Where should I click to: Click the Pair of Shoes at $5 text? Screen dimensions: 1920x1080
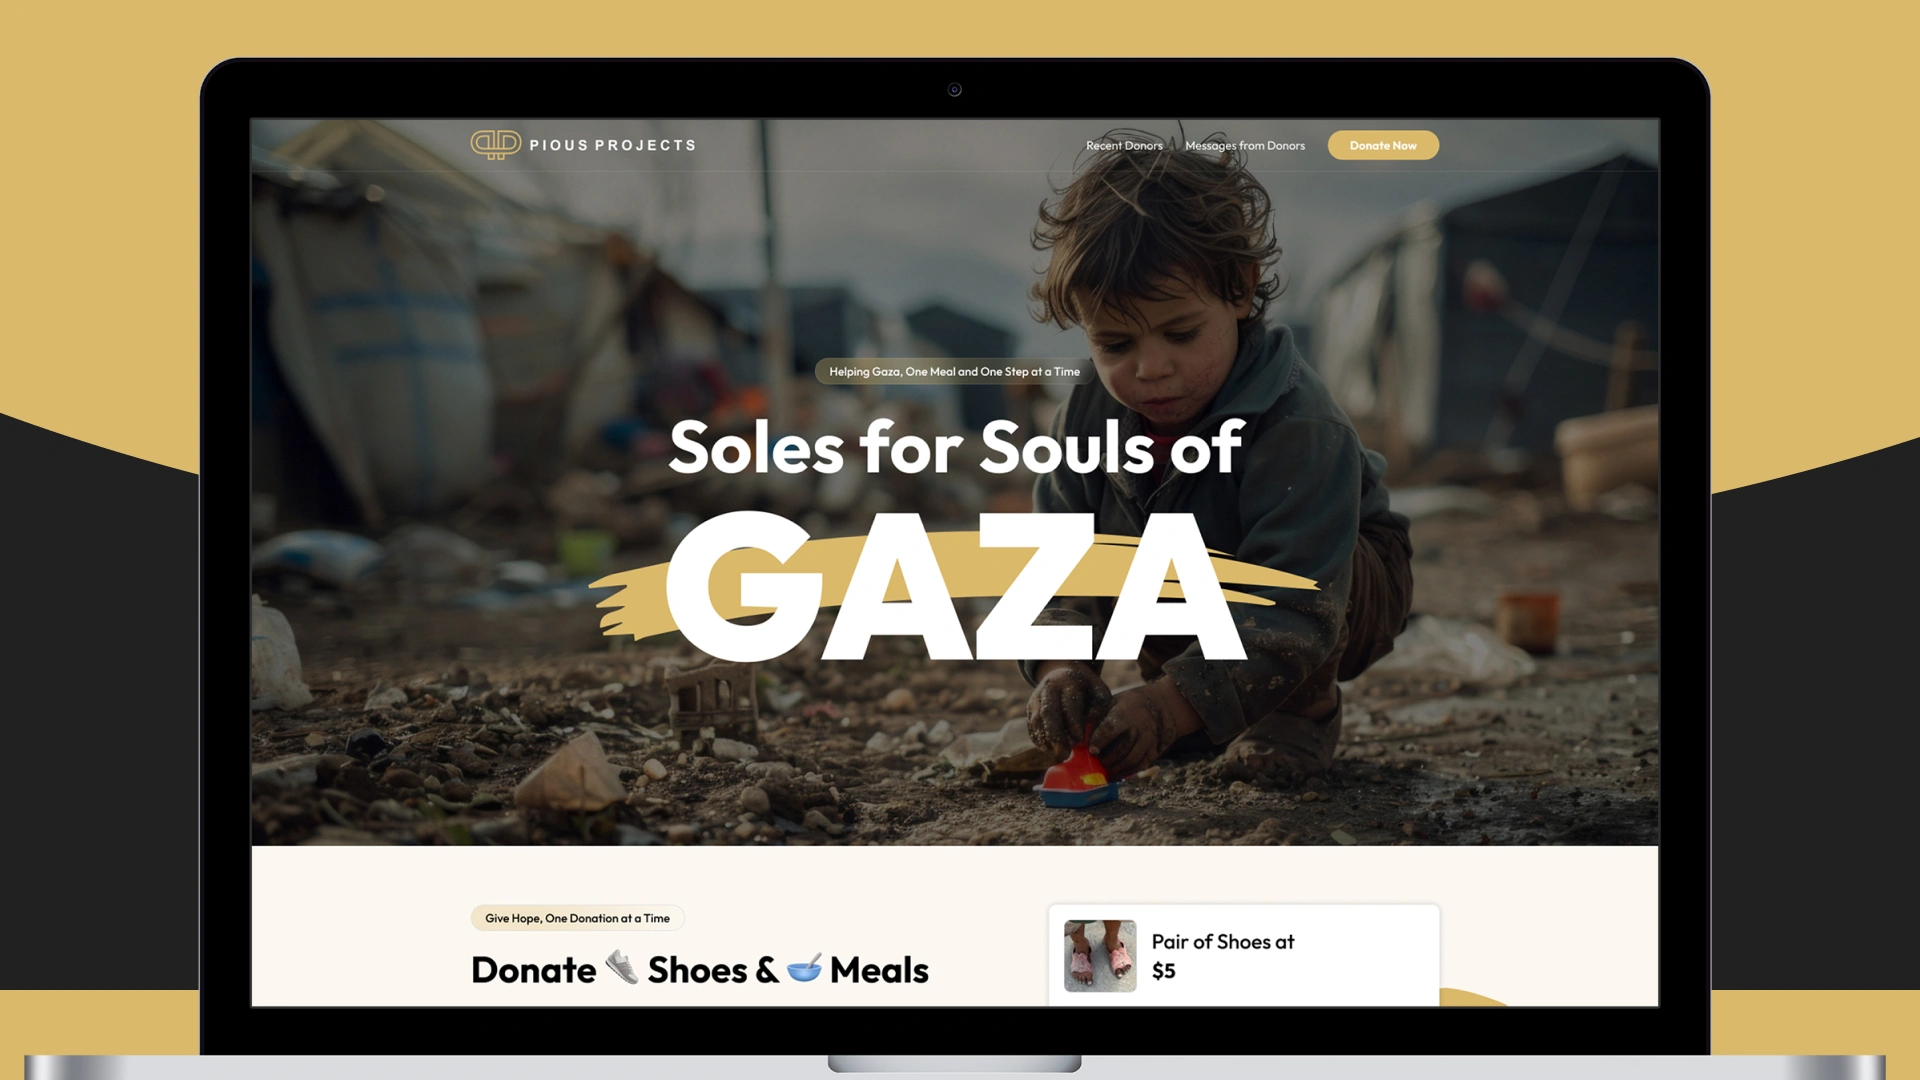tap(1223, 956)
